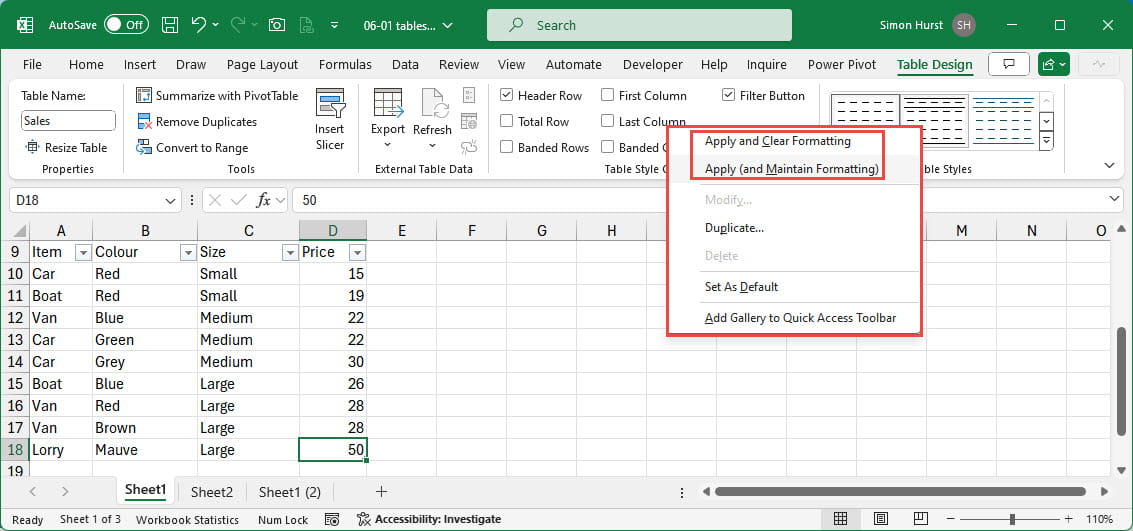
Task: Click Workbook Statistics in status bar
Action: tap(187, 520)
